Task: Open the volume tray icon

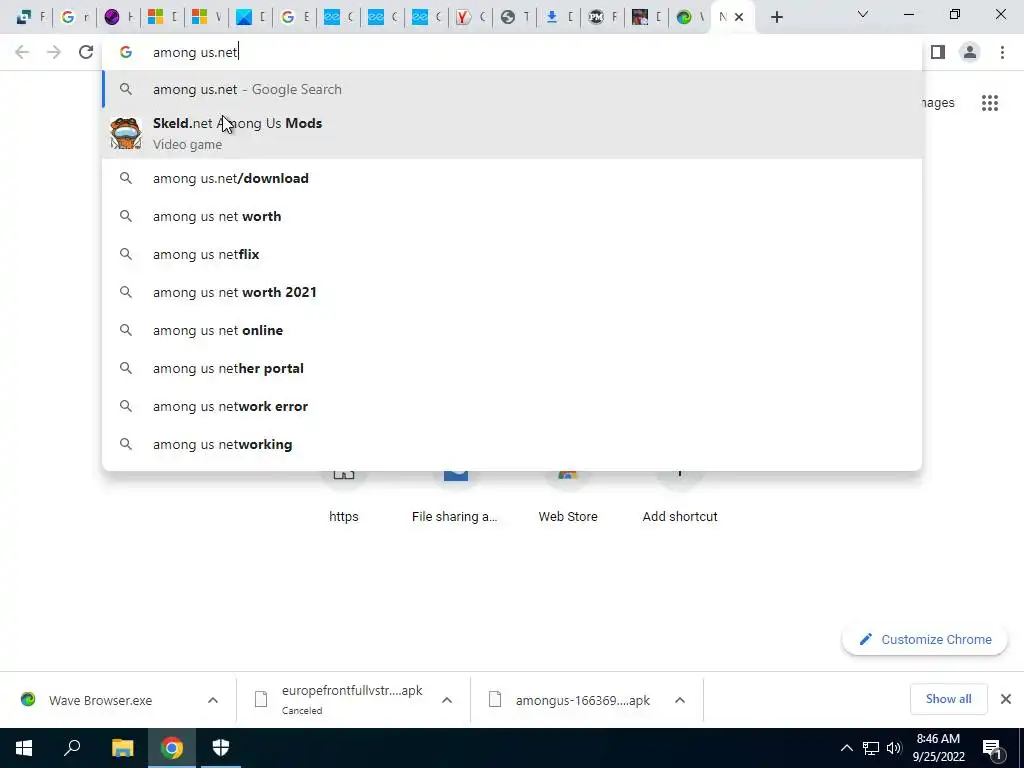Action: point(894,748)
